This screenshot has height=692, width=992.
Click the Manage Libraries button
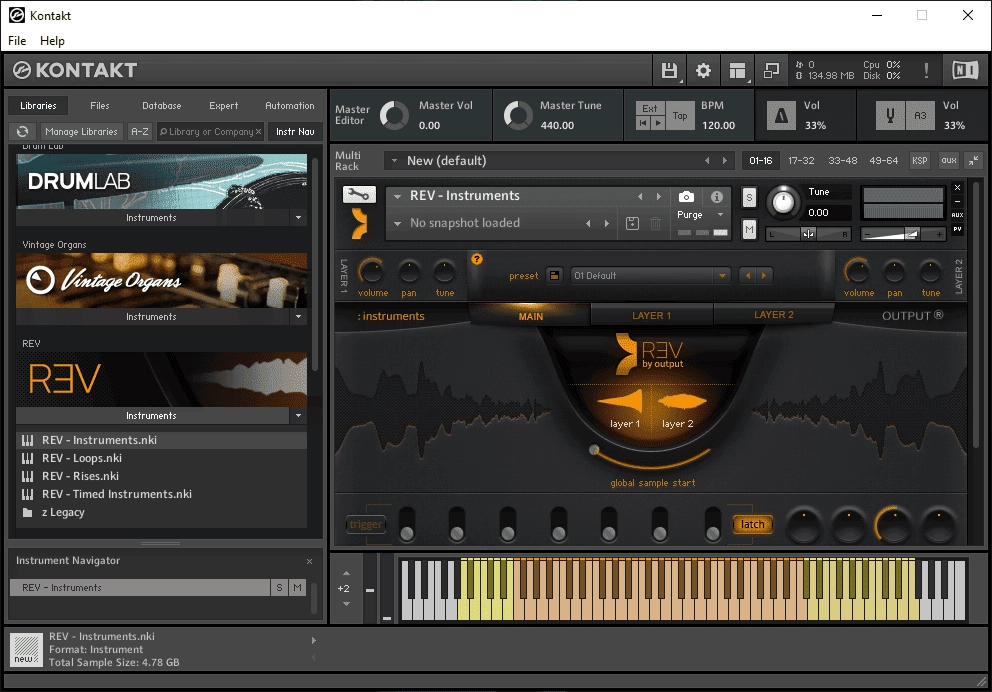pos(81,132)
